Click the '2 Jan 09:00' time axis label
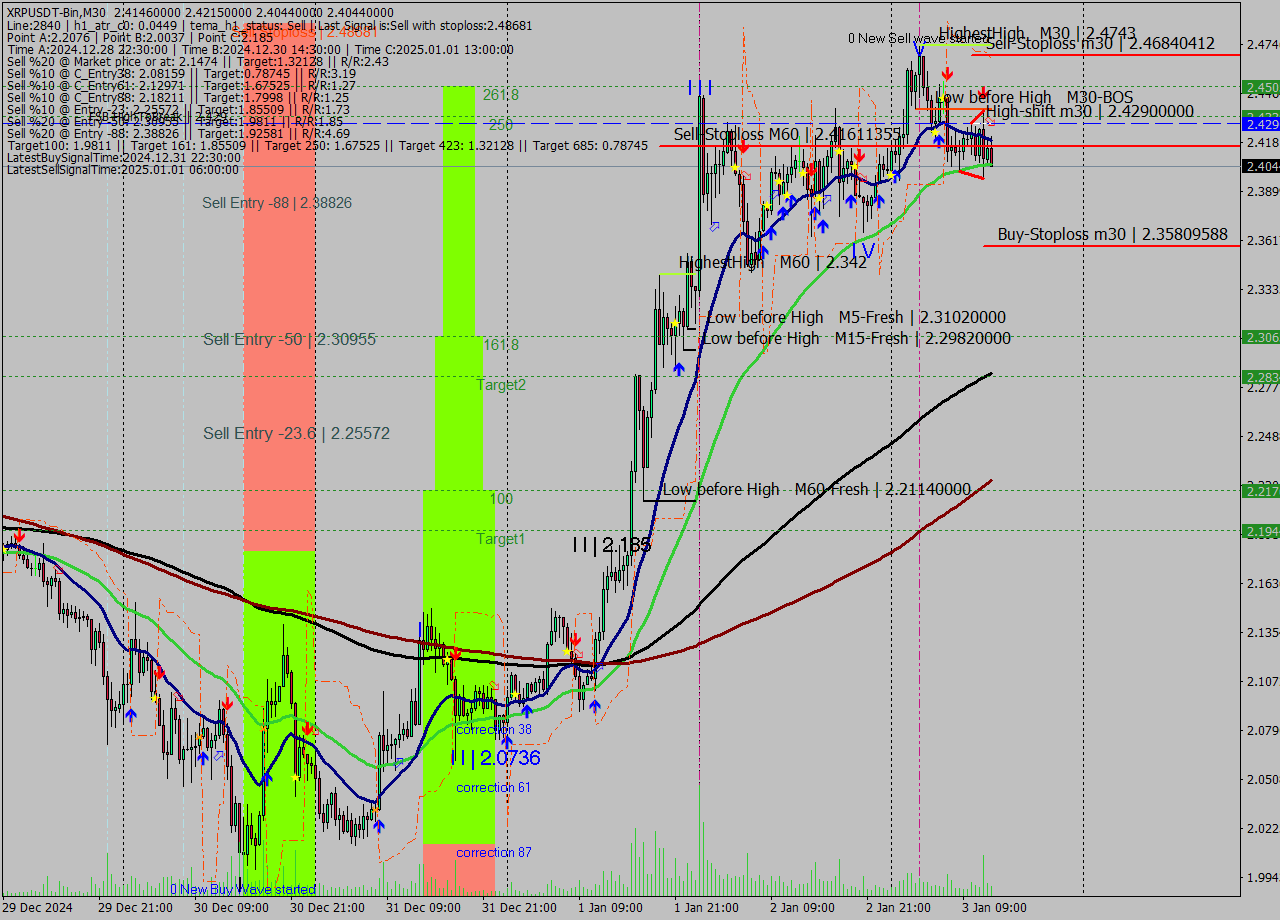Screen dimensions: 1280x920 [803, 908]
